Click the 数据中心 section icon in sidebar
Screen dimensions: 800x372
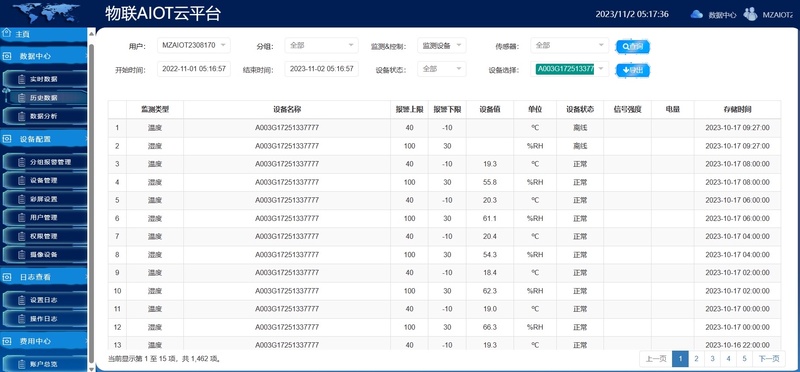[7, 56]
